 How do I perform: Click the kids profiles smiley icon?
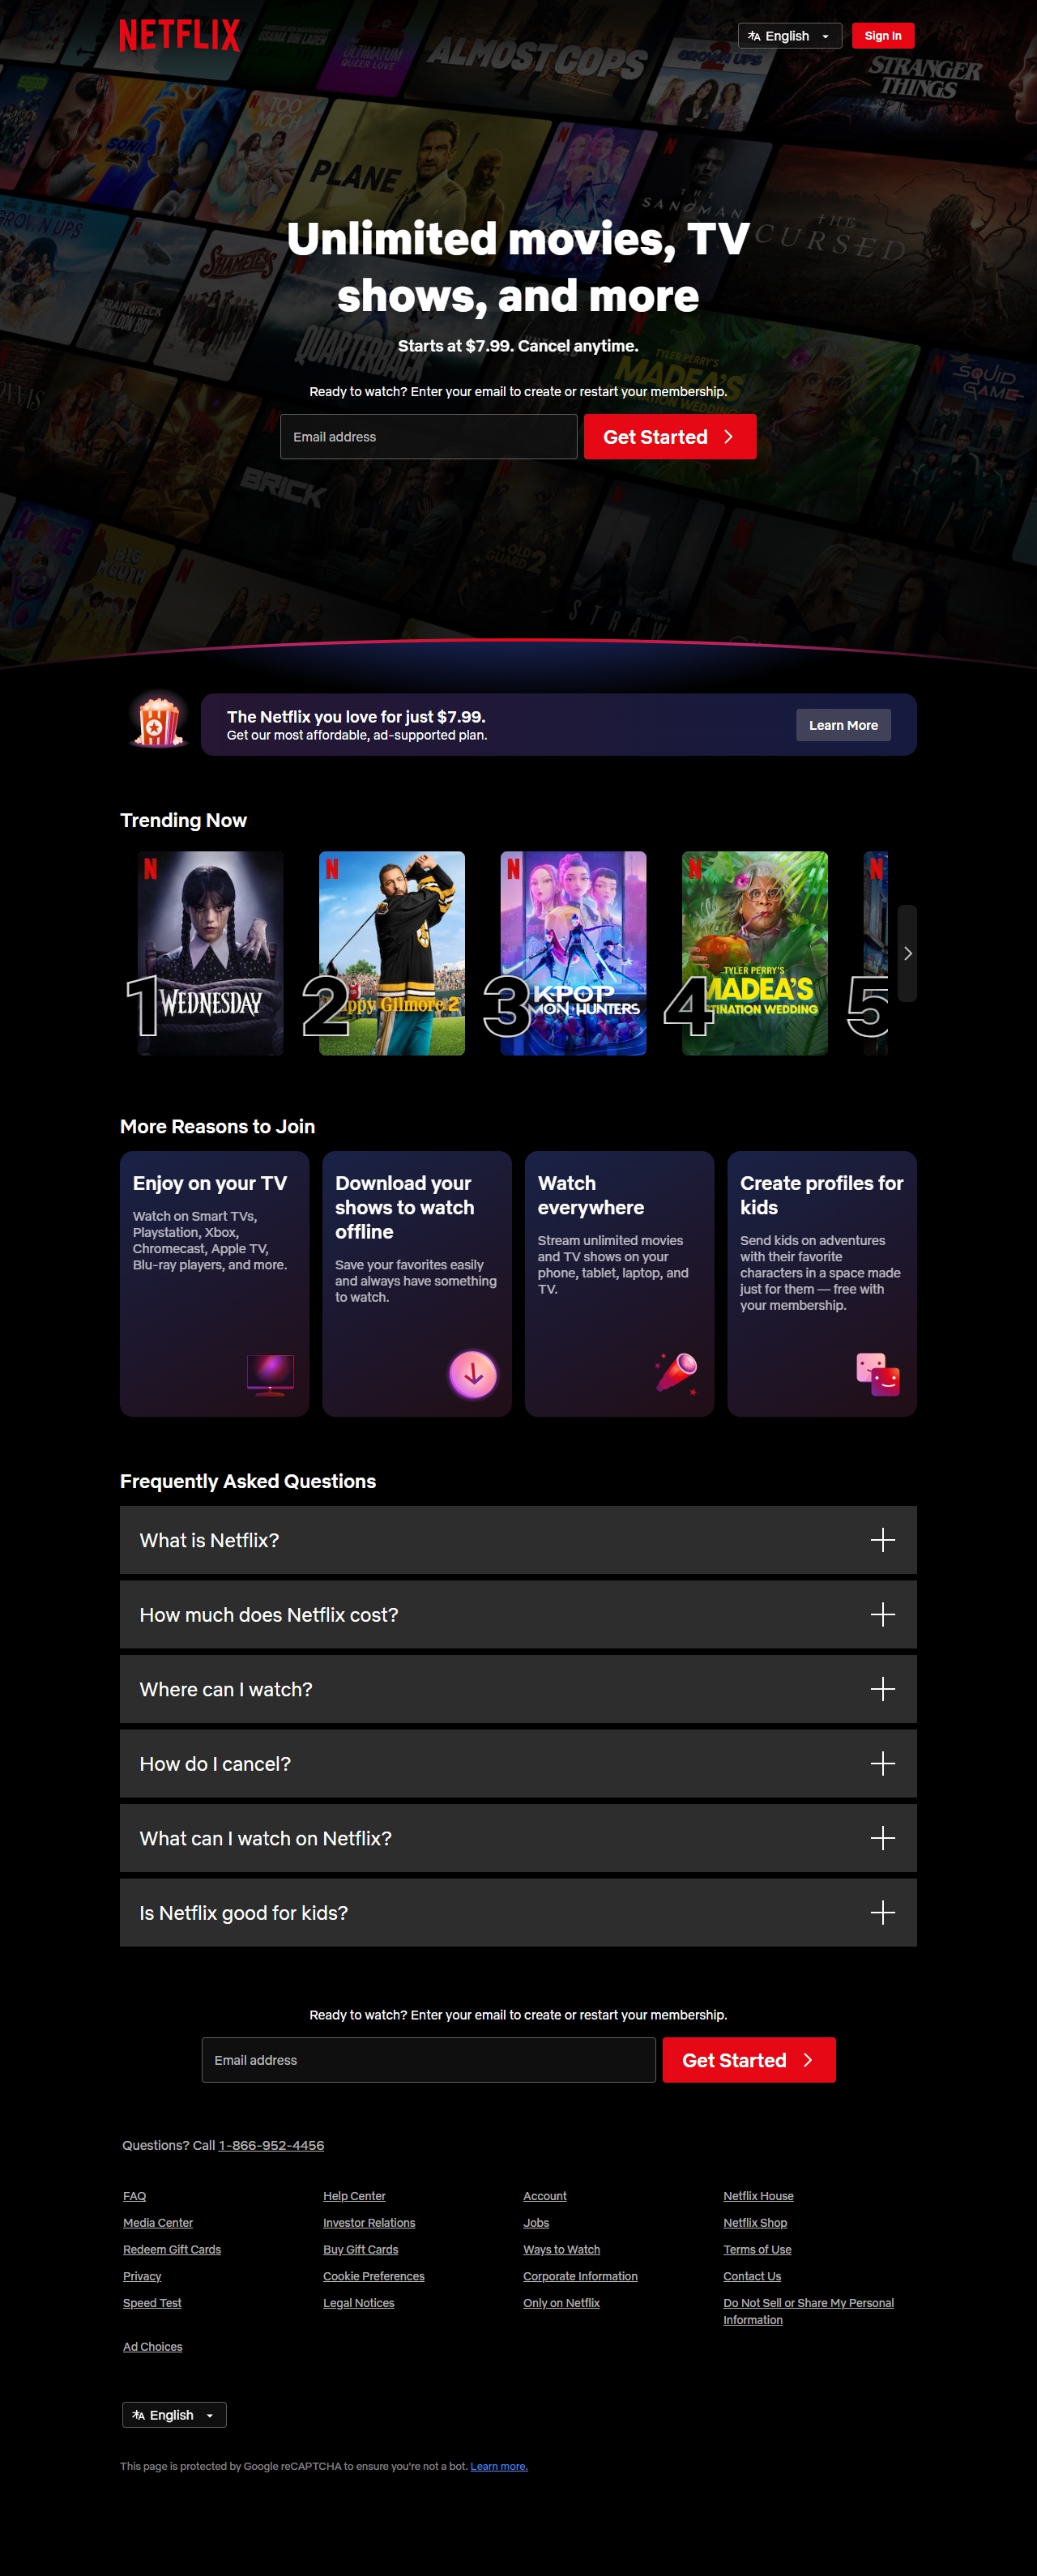click(x=878, y=1374)
